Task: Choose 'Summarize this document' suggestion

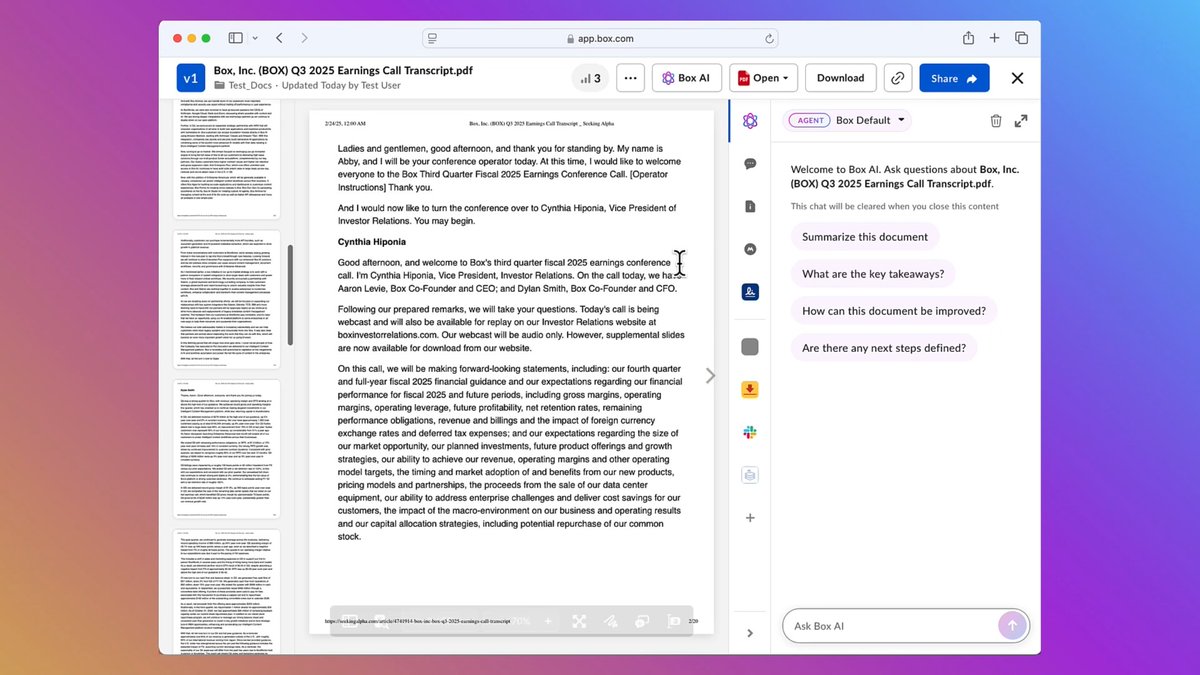Action: [865, 237]
